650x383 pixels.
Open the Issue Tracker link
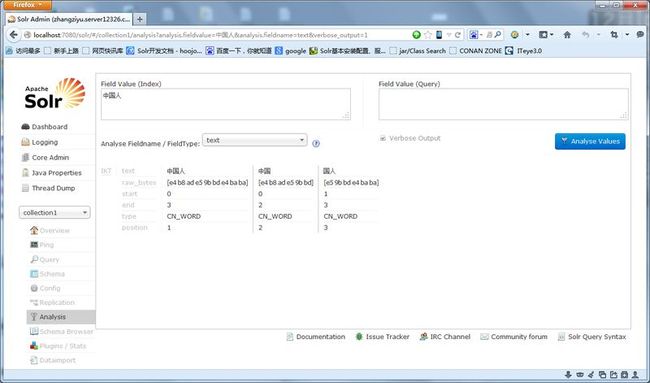pyautogui.click(x=383, y=337)
